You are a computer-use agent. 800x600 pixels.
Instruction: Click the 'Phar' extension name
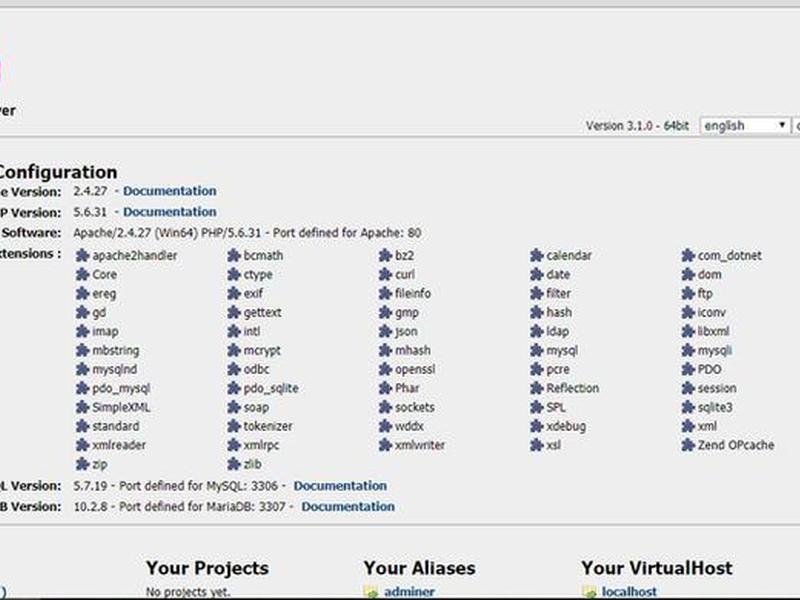(407, 388)
